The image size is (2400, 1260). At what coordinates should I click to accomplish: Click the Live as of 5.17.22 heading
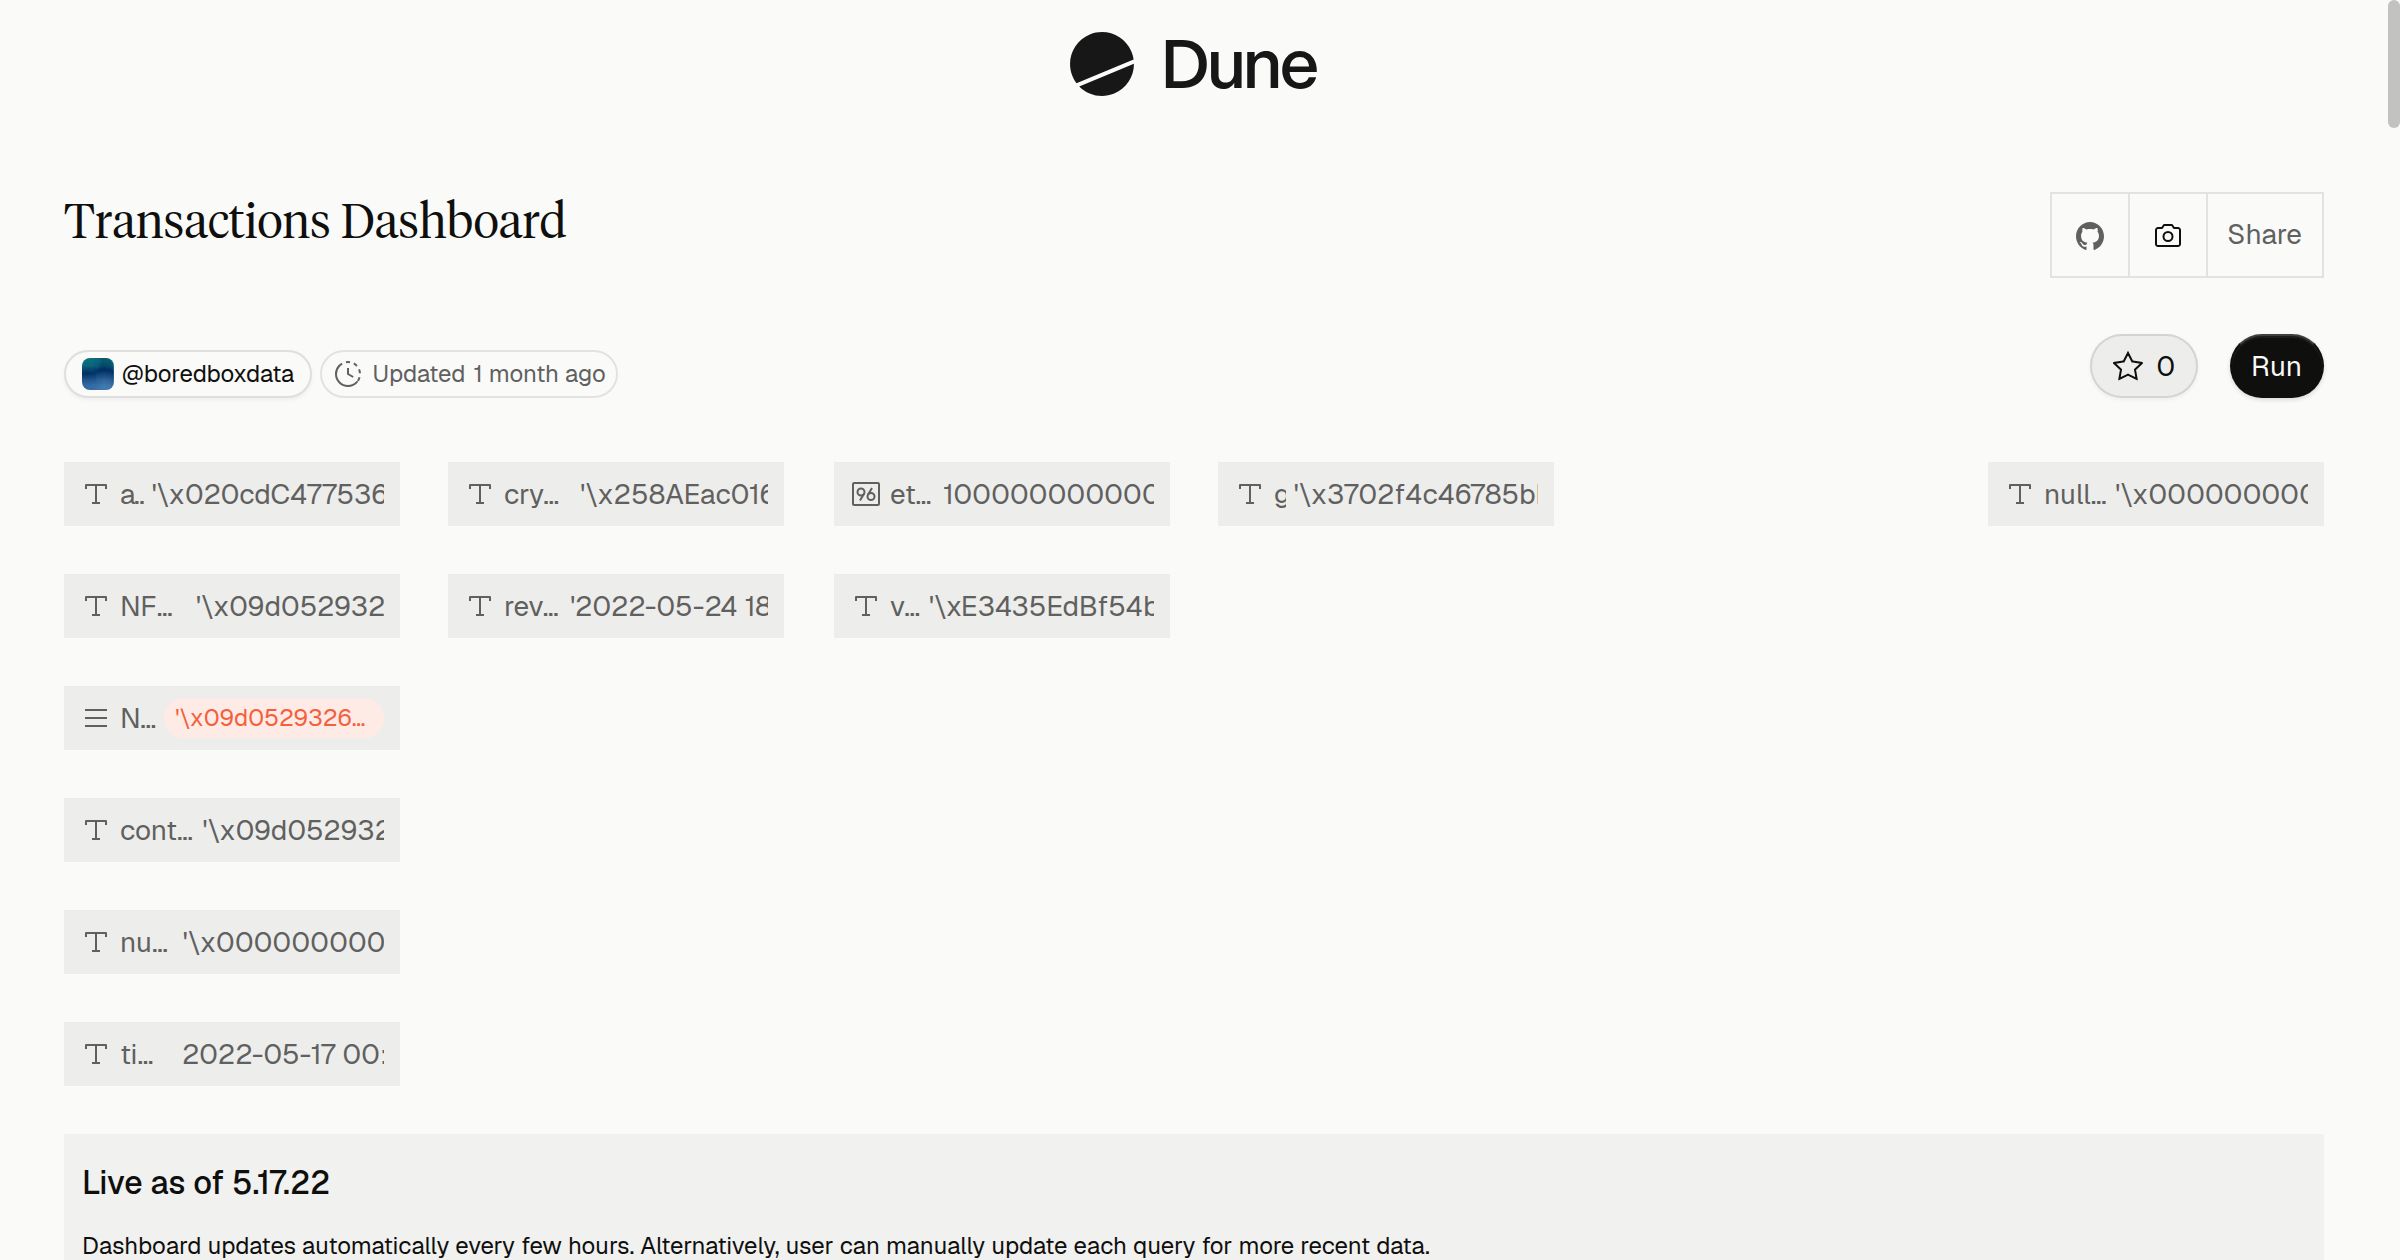point(206,1182)
